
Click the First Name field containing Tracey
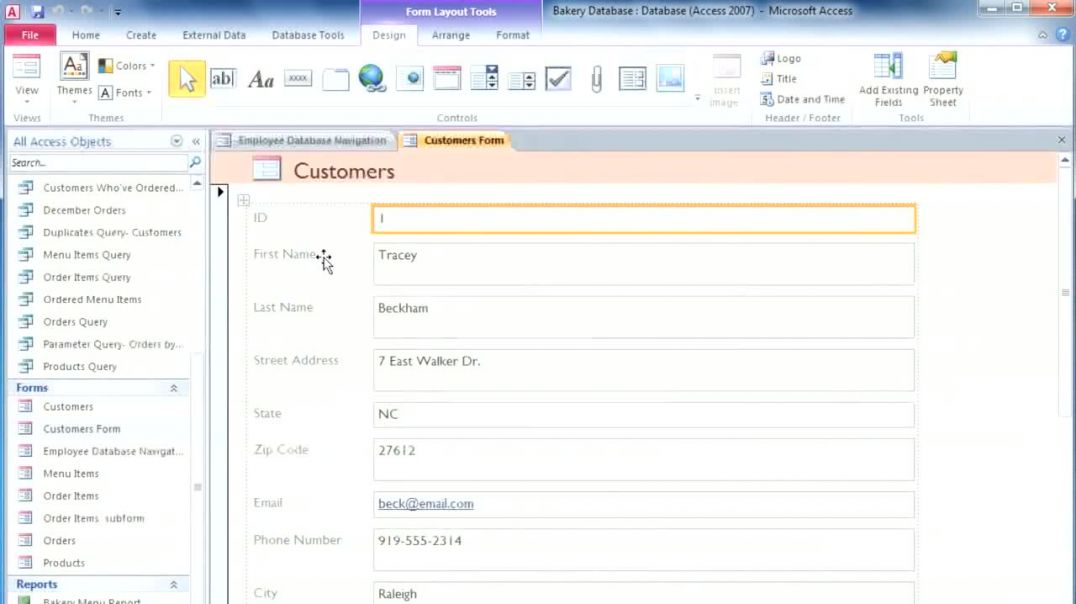point(644,264)
